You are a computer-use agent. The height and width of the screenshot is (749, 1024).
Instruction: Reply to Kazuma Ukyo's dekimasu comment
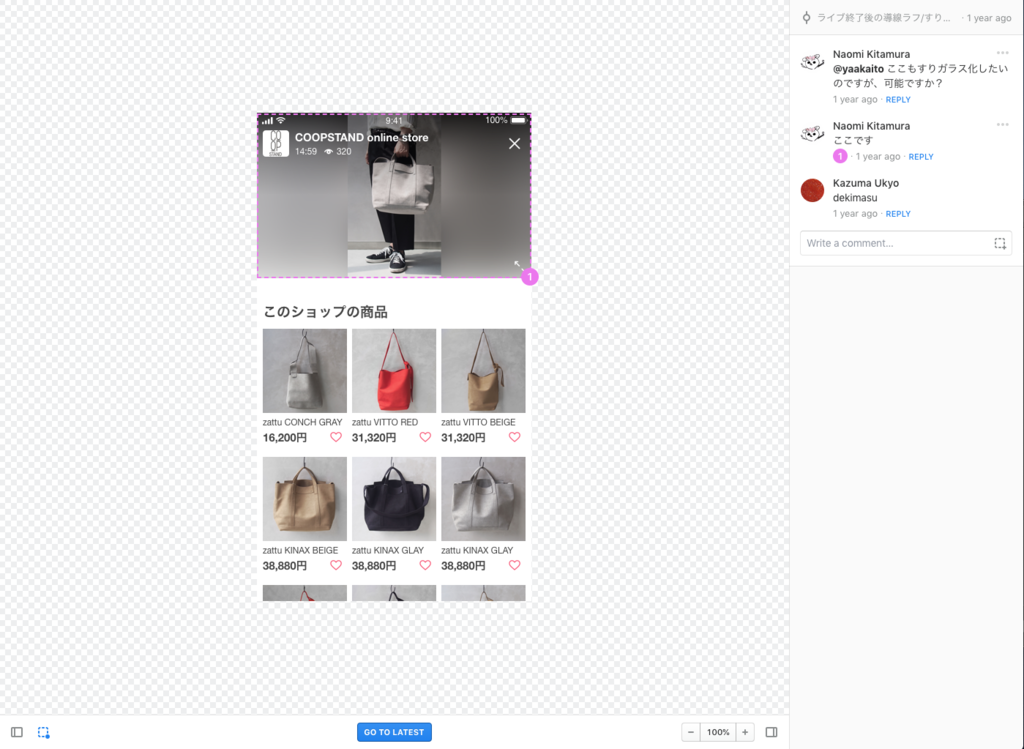pyautogui.click(x=898, y=214)
